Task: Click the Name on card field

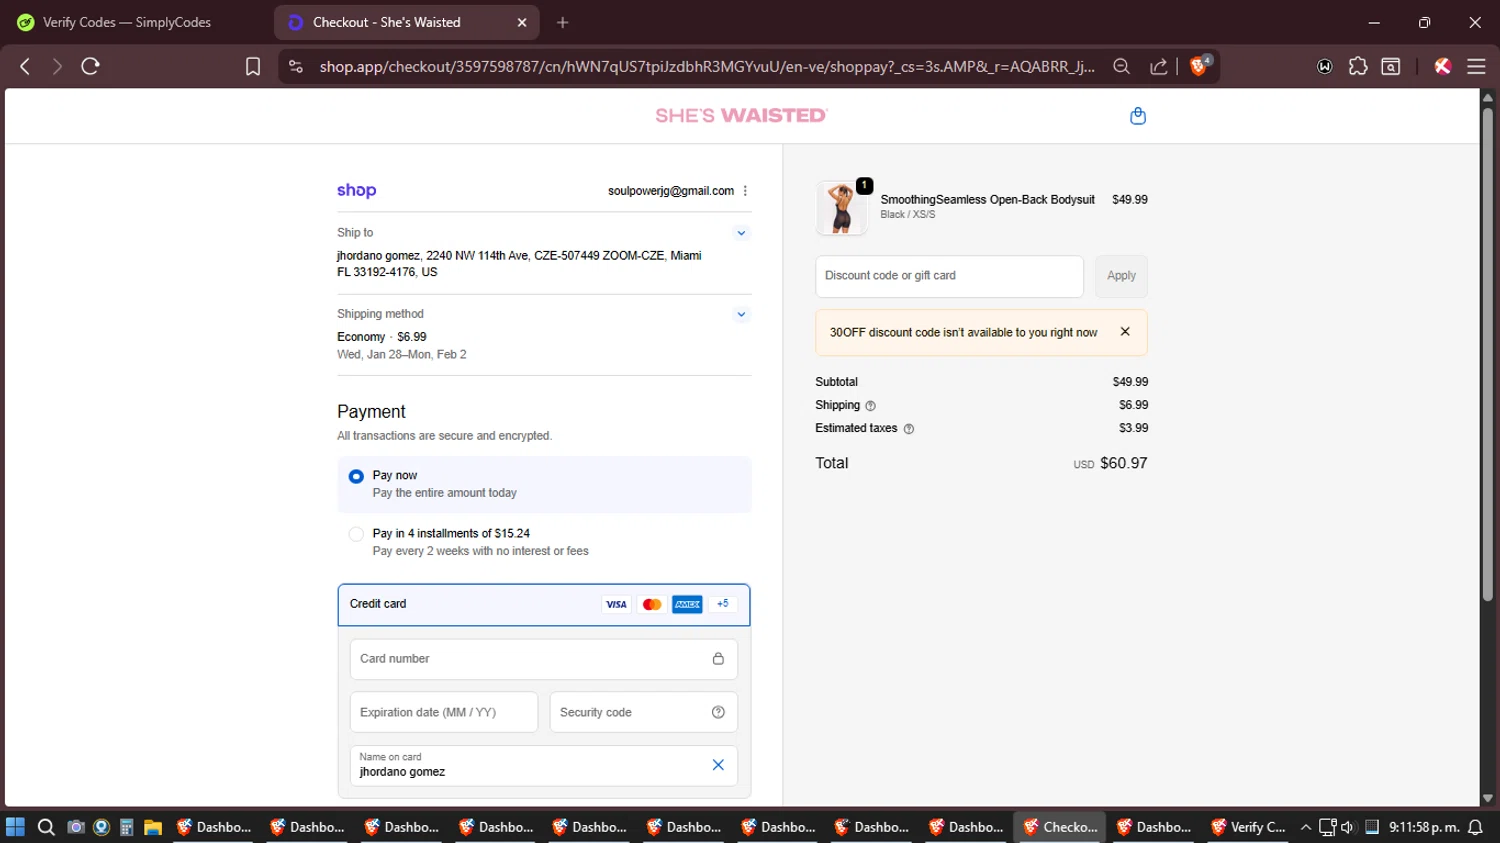Action: [544, 765]
